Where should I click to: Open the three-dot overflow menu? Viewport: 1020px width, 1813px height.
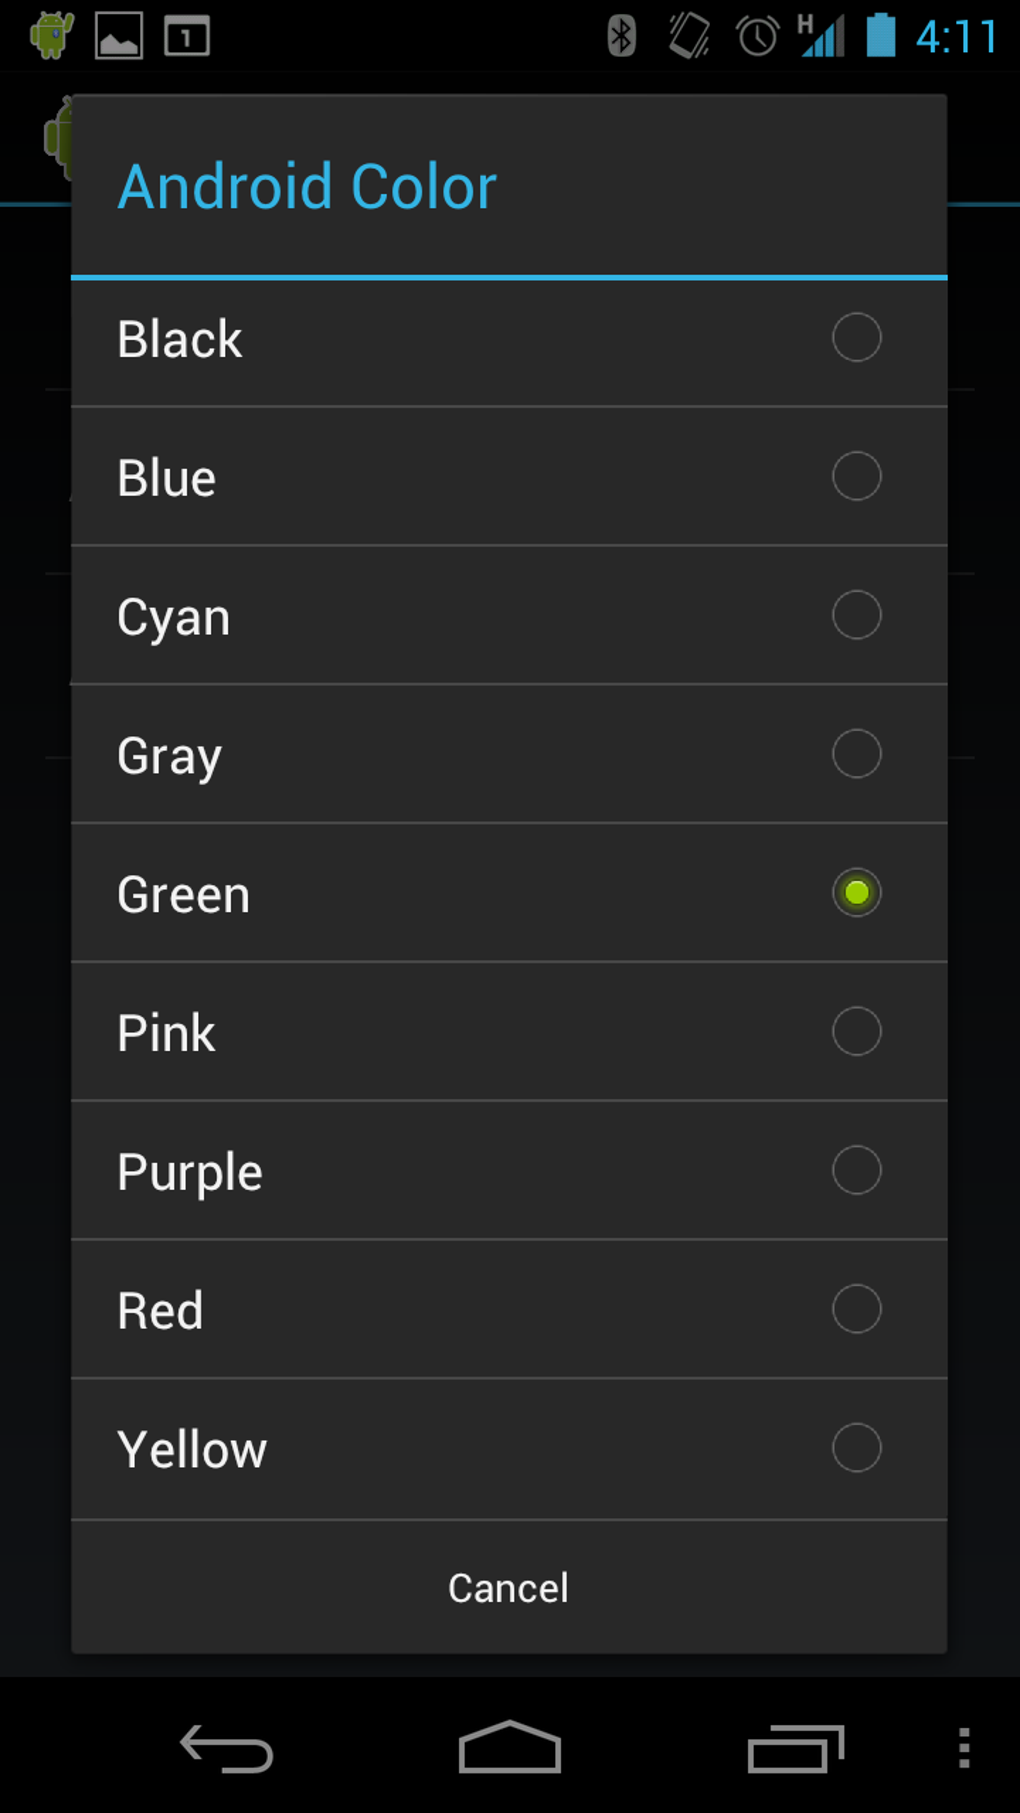pyautogui.click(x=964, y=1749)
